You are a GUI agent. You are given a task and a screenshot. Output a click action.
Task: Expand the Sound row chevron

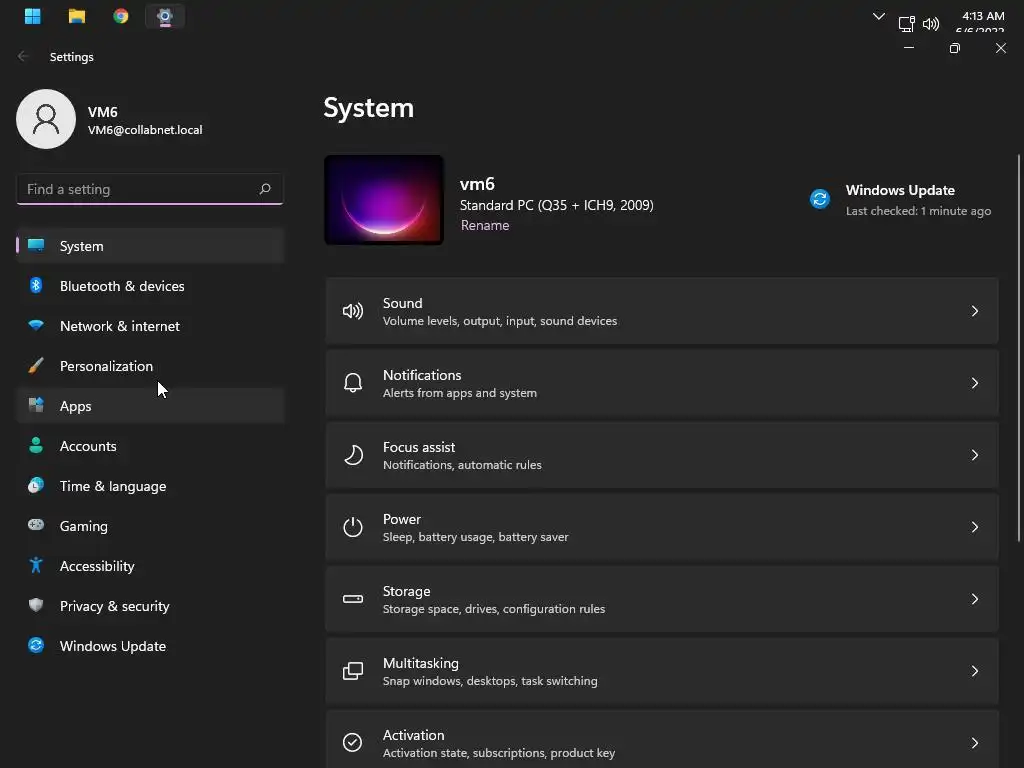pyautogui.click(x=974, y=311)
